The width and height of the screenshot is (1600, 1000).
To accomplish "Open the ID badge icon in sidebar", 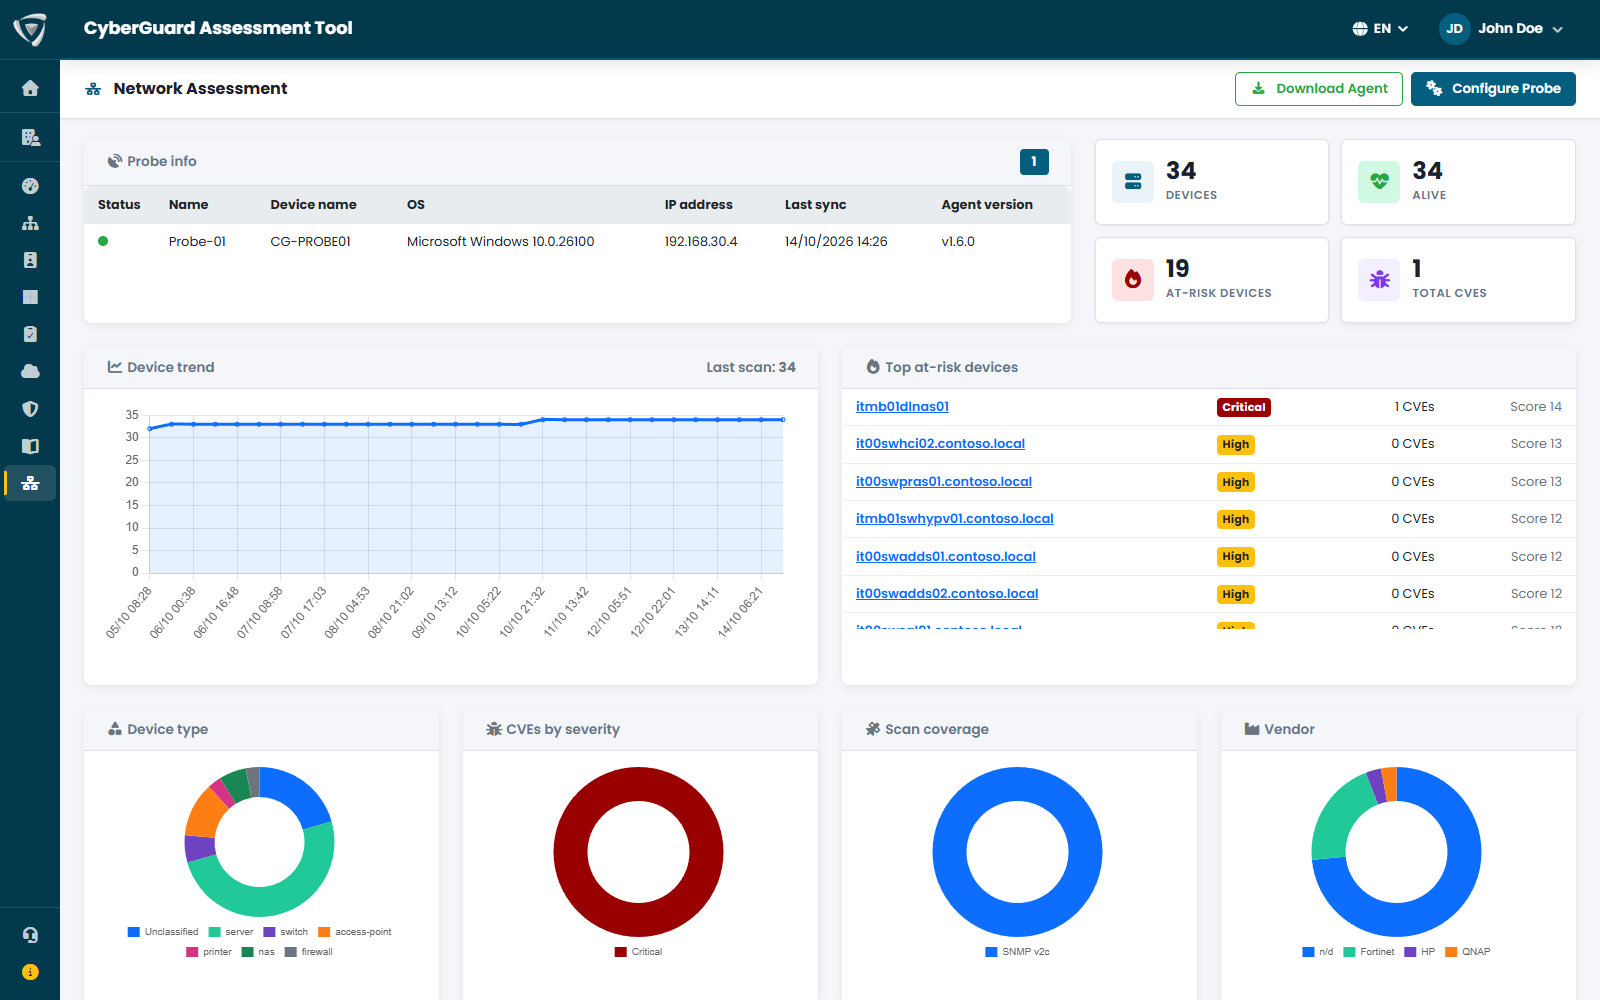I will click(30, 260).
